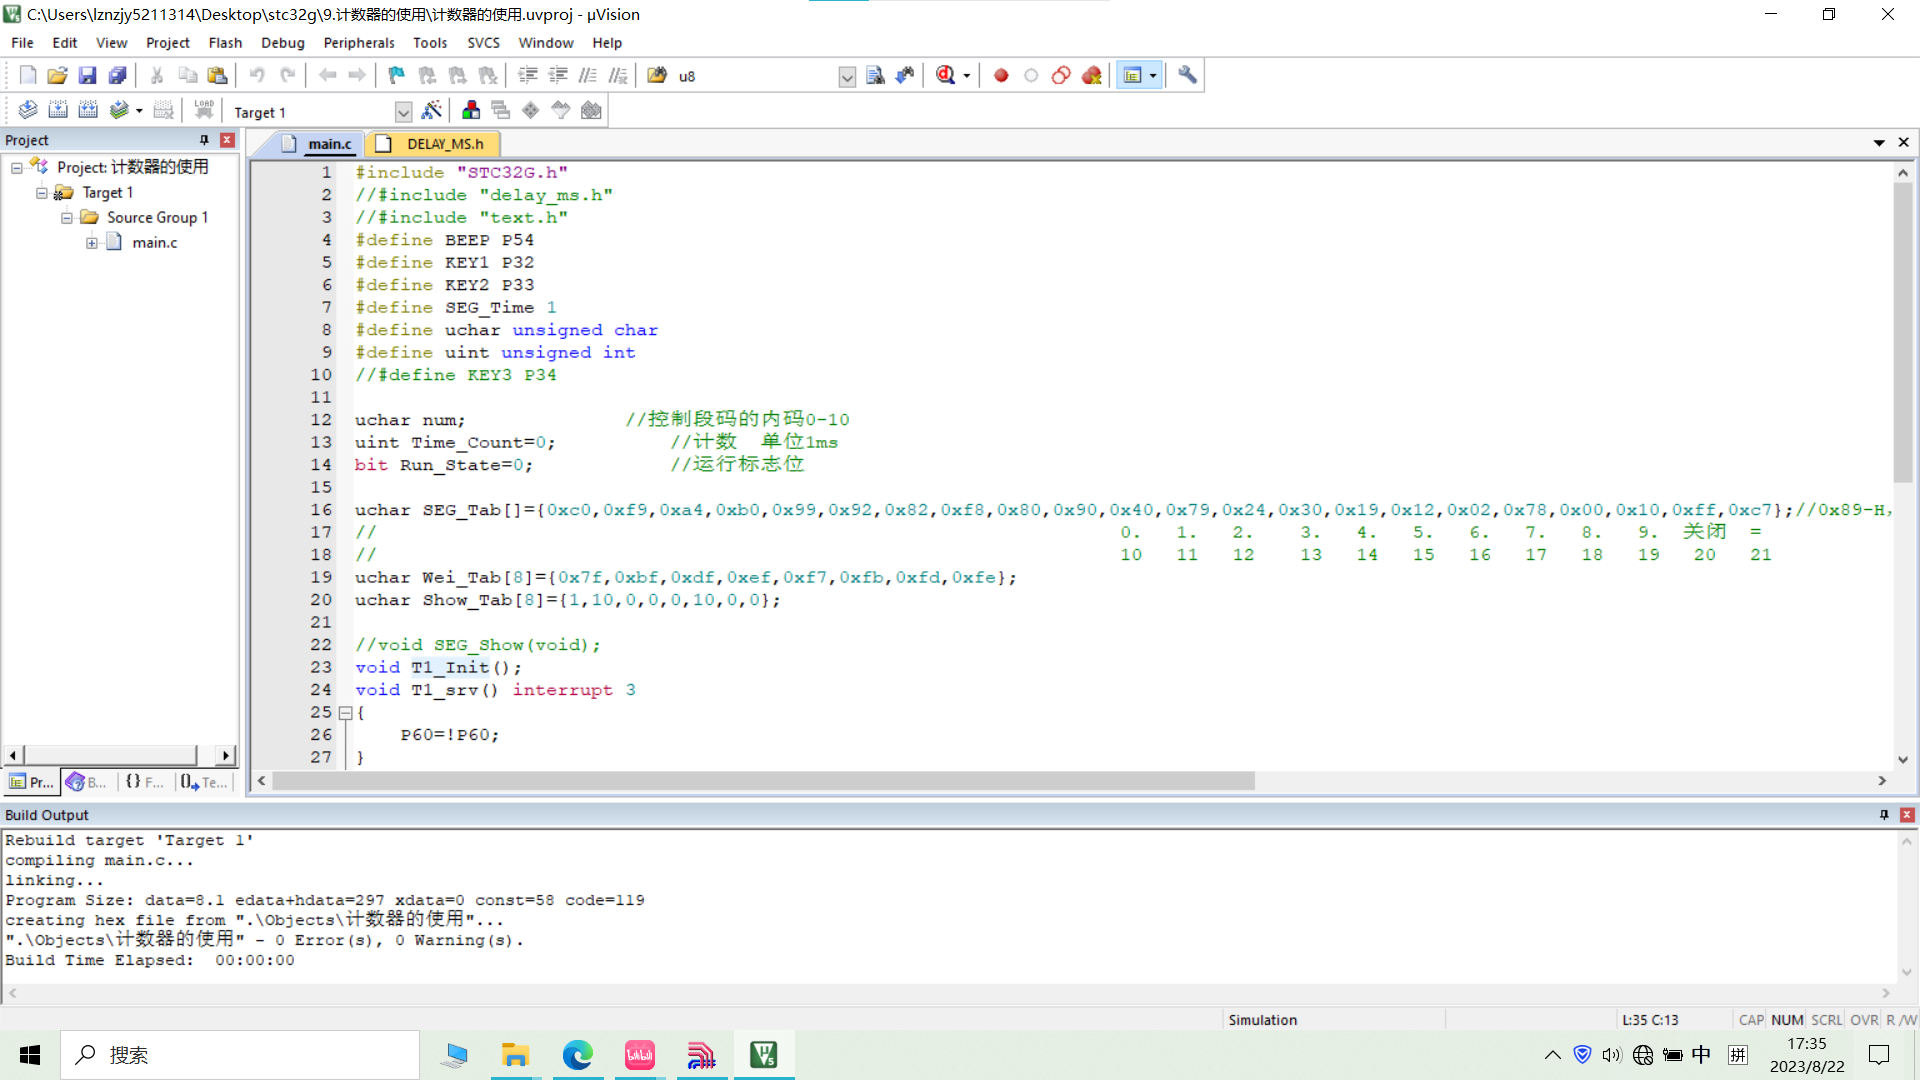Collapse the function body at line 25
This screenshot has width=1920, height=1080.
[345, 713]
